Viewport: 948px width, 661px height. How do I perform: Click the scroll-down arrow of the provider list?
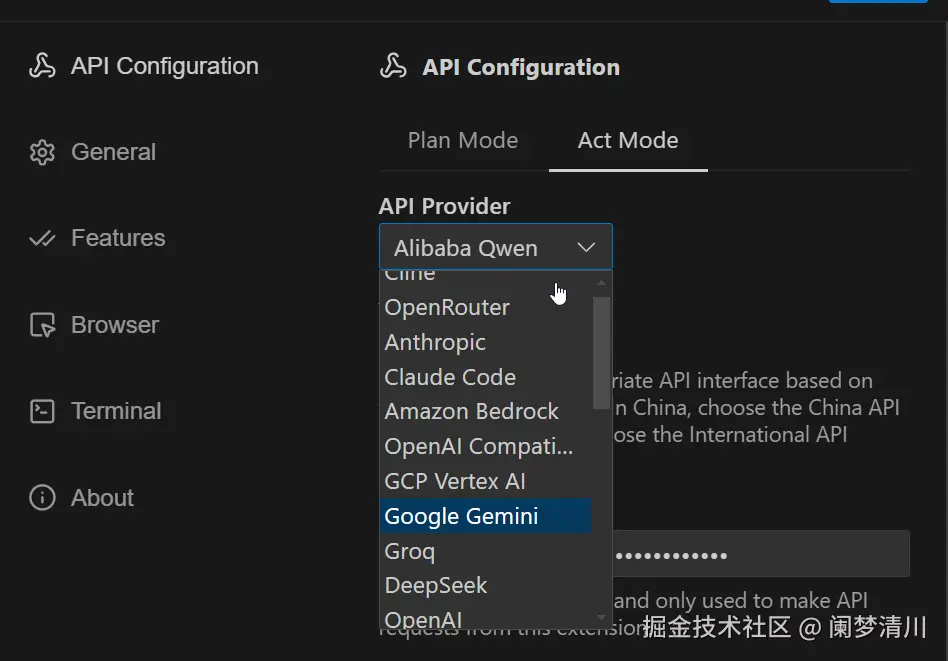click(x=601, y=617)
